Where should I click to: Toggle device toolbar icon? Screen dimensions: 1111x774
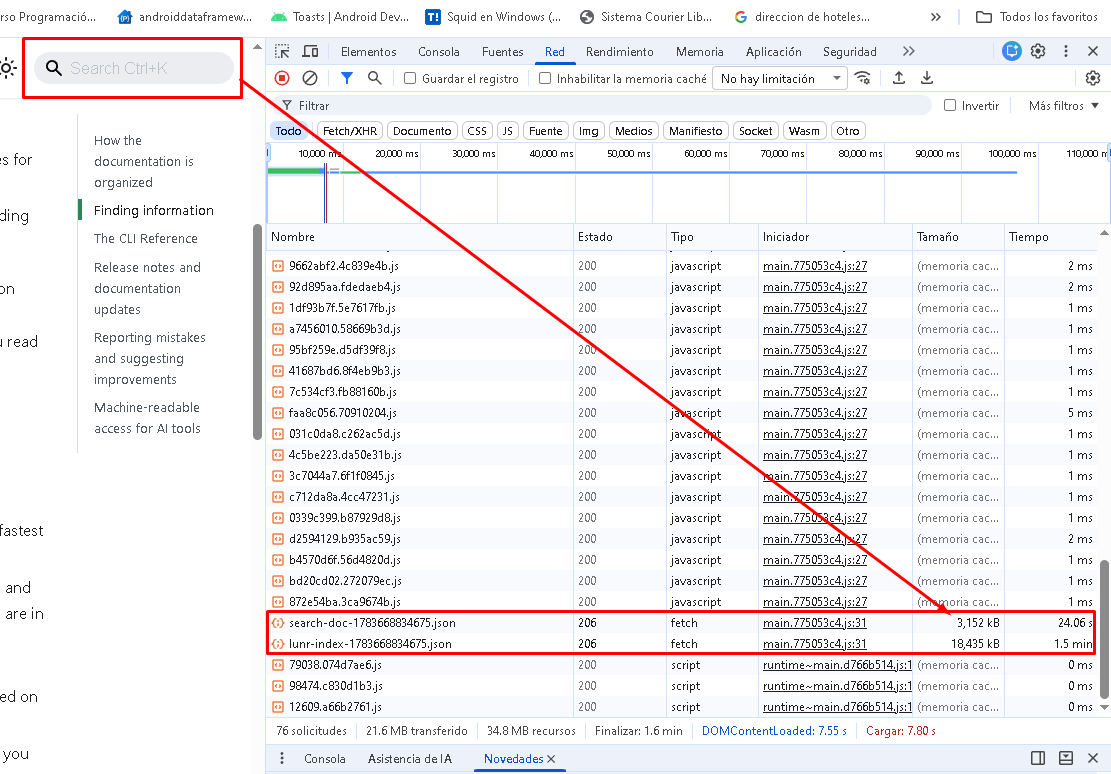tap(310, 51)
